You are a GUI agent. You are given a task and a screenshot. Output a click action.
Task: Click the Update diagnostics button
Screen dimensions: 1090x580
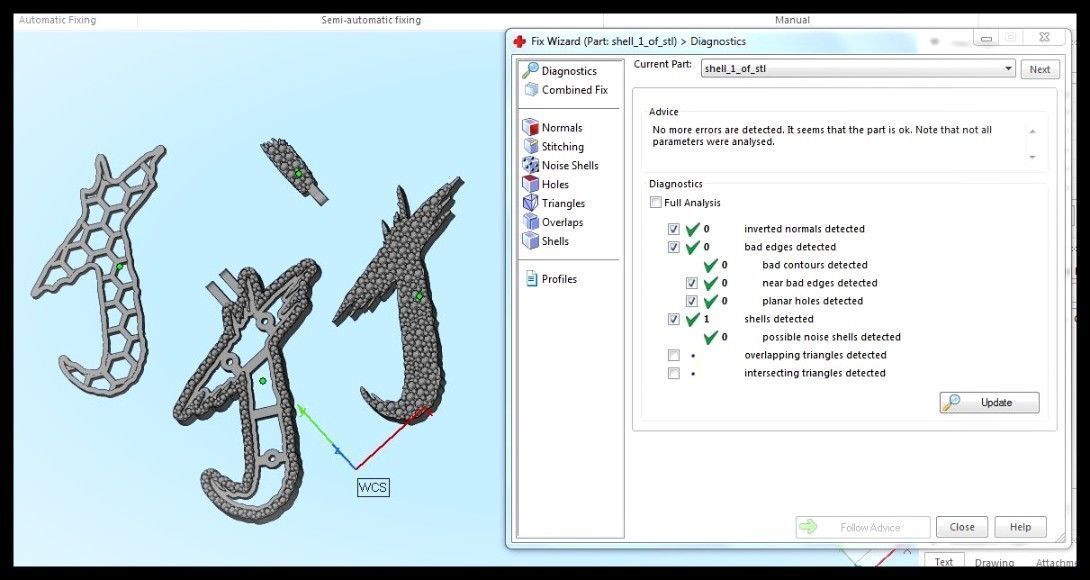click(989, 403)
